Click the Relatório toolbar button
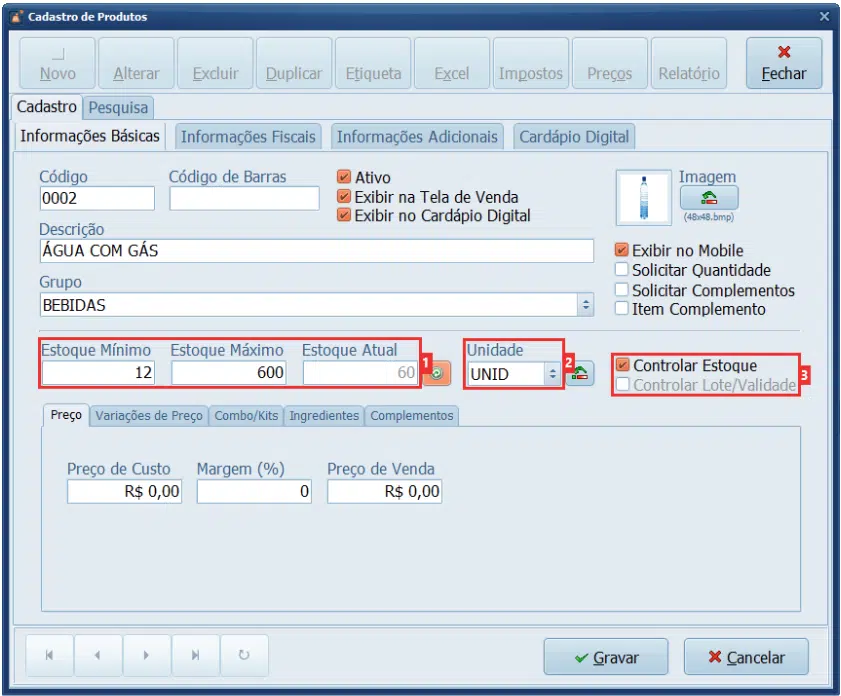The image size is (841, 696). pyautogui.click(x=689, y=63)
